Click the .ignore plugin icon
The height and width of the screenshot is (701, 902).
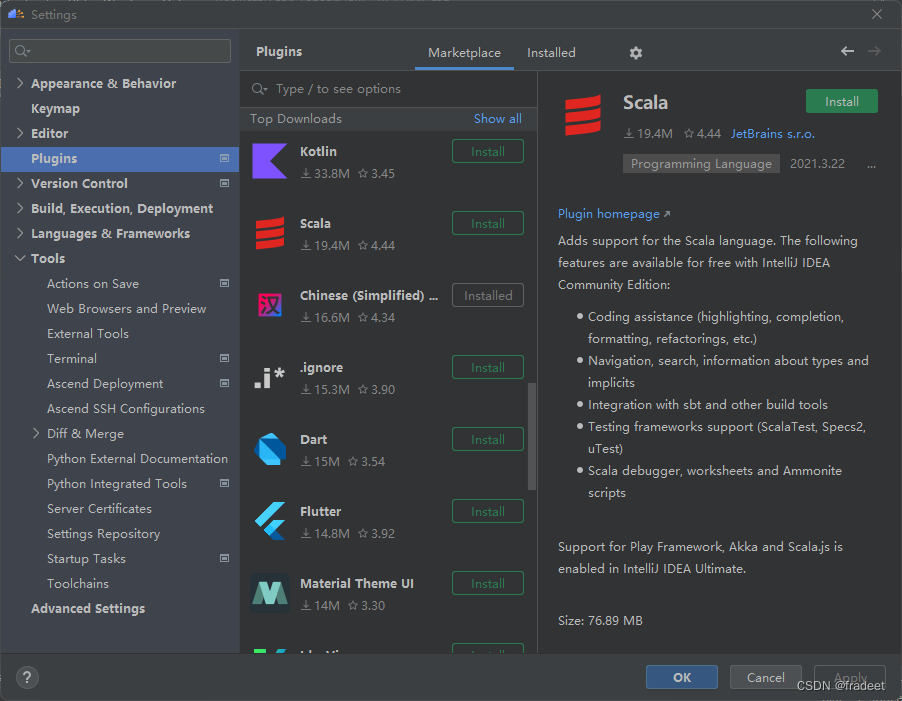pos(270,377)
